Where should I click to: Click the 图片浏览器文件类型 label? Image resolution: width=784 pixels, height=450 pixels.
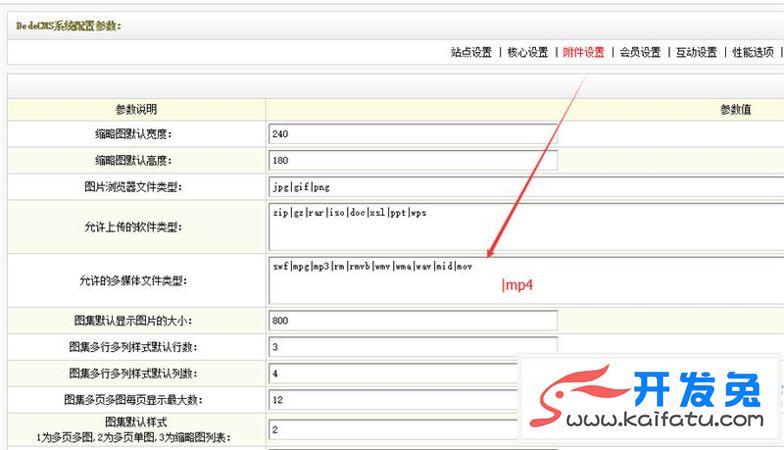[x=134, y=187]
